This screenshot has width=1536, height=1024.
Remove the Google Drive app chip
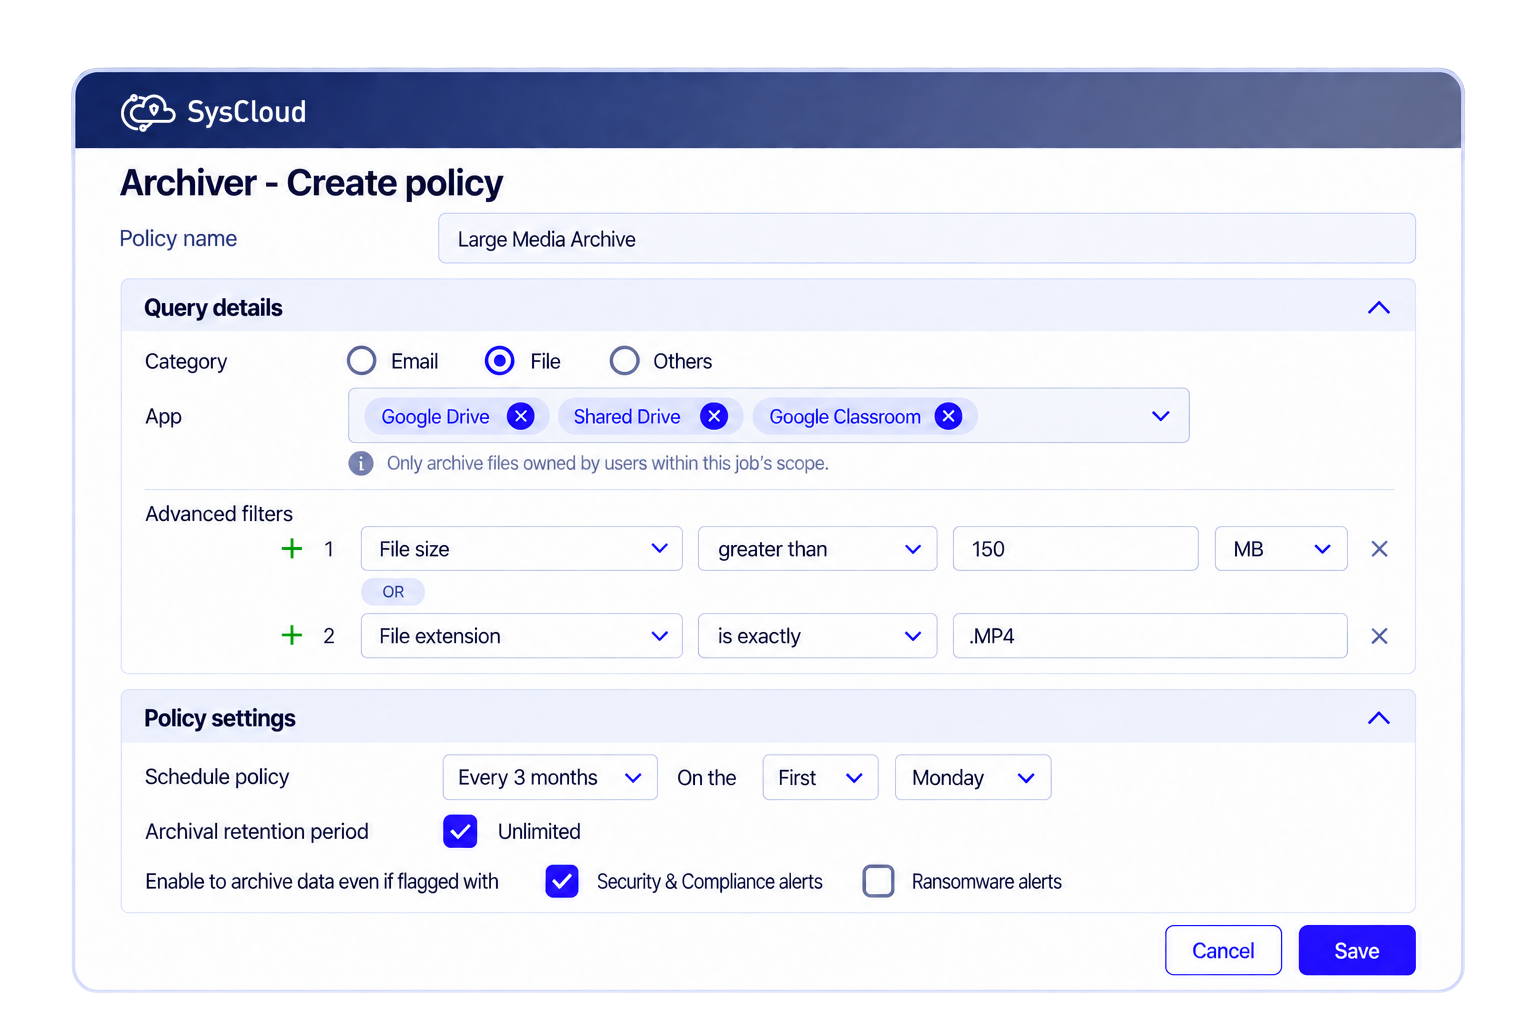520,416
